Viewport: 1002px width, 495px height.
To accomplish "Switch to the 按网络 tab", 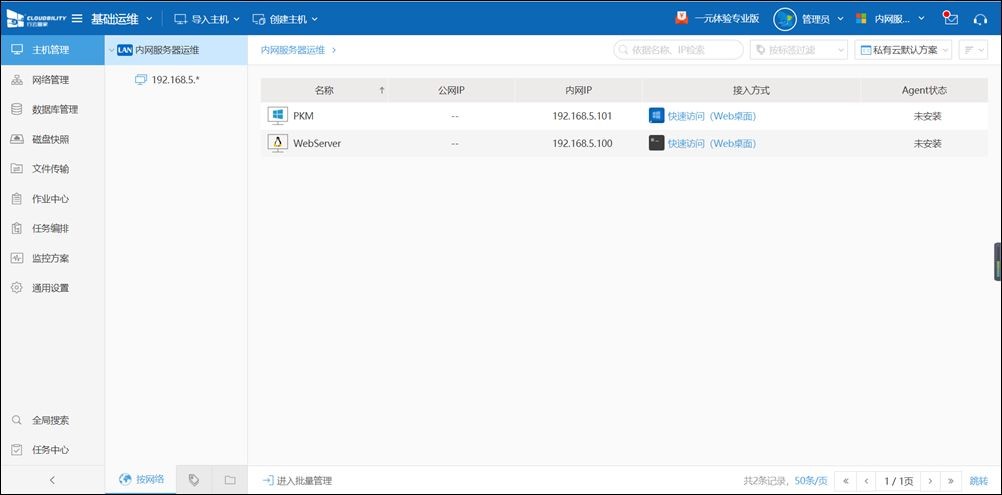I will [141, 480].
